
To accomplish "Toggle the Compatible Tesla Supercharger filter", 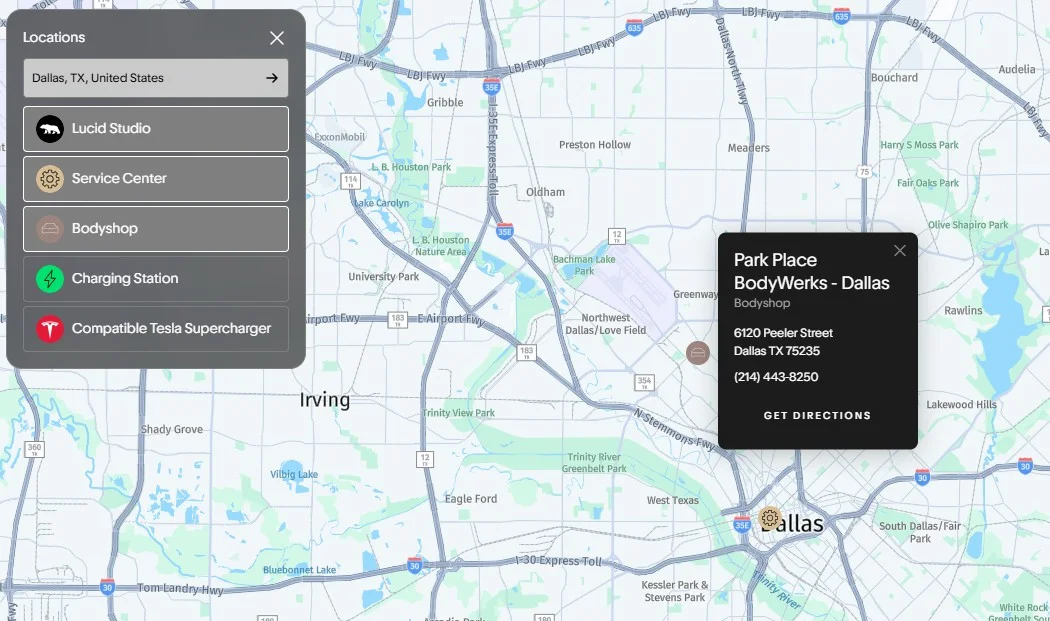I will pos(156,329).
